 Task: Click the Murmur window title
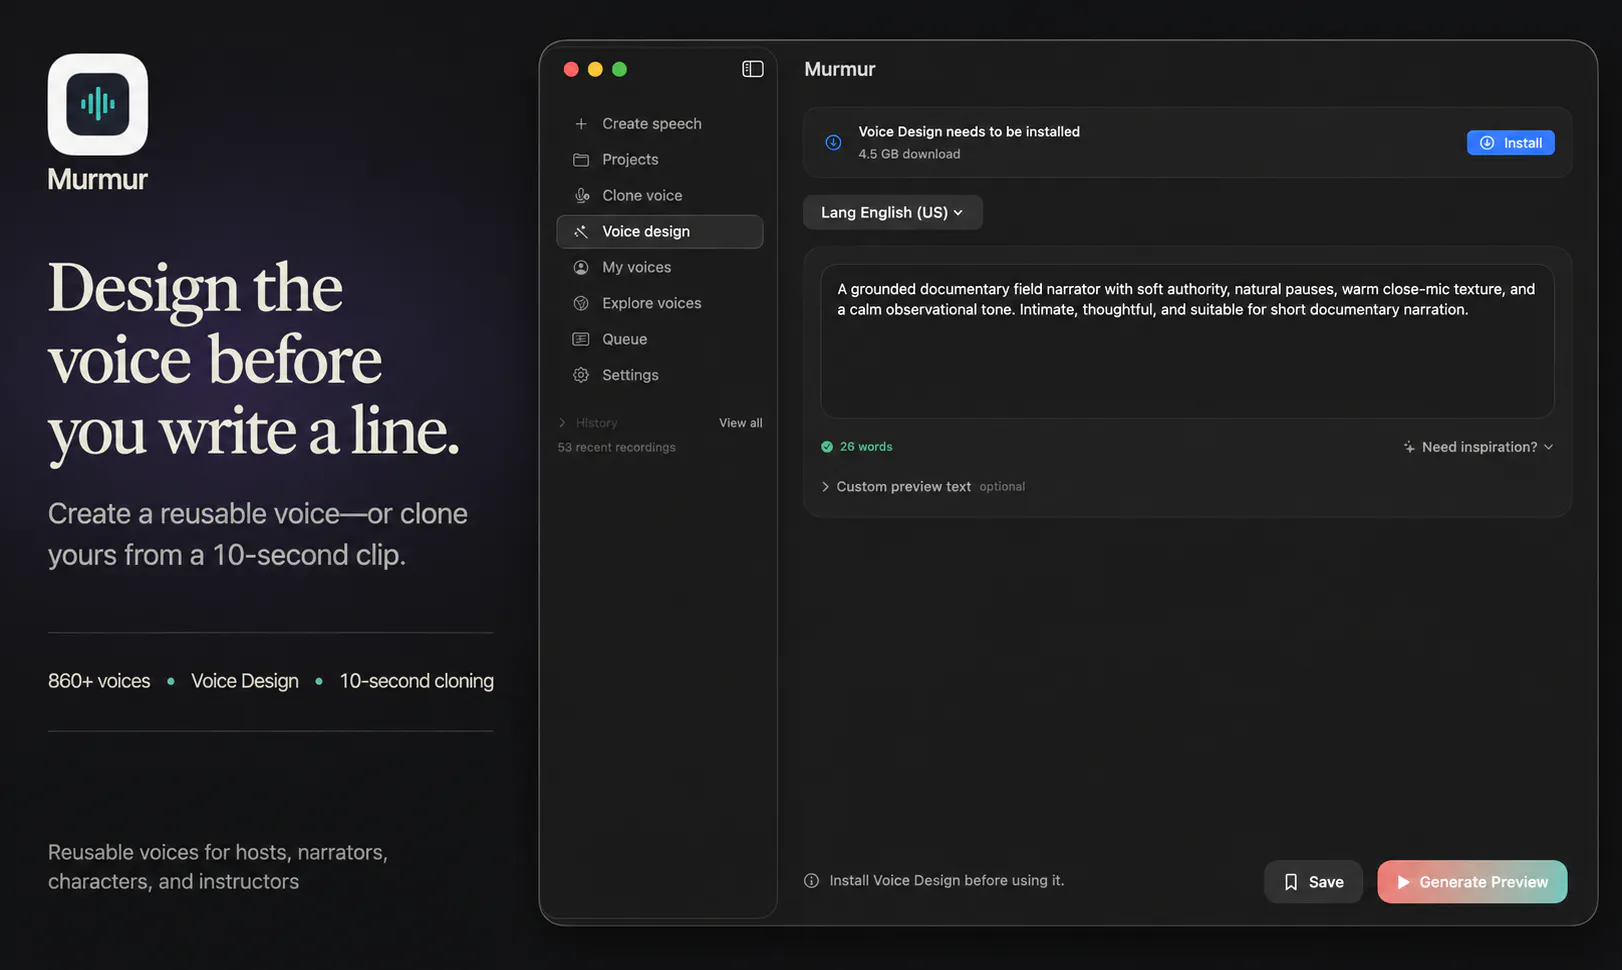[x=840, y=69]
